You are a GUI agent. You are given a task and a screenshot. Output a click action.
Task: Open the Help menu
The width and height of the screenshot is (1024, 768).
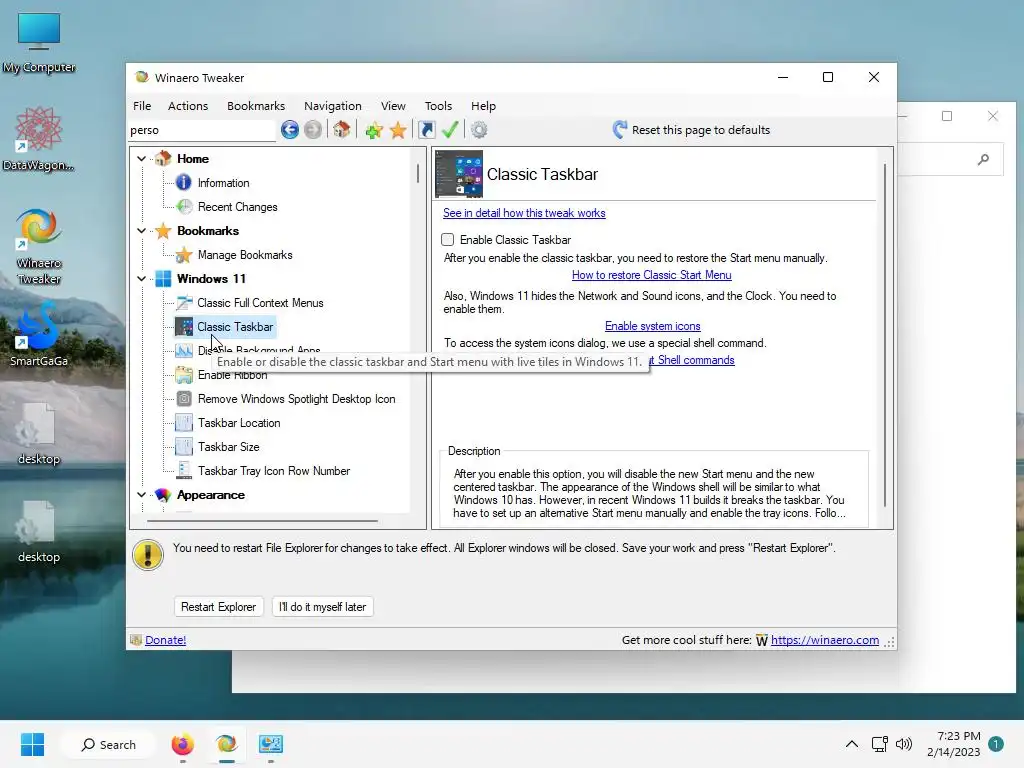483,106
